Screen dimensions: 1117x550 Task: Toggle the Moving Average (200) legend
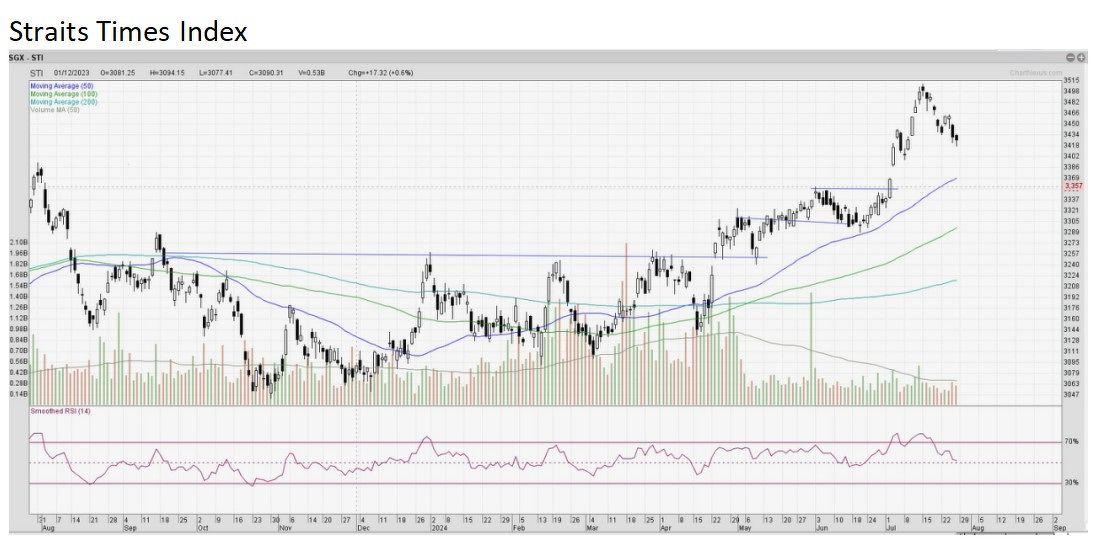tap(65, 102)
